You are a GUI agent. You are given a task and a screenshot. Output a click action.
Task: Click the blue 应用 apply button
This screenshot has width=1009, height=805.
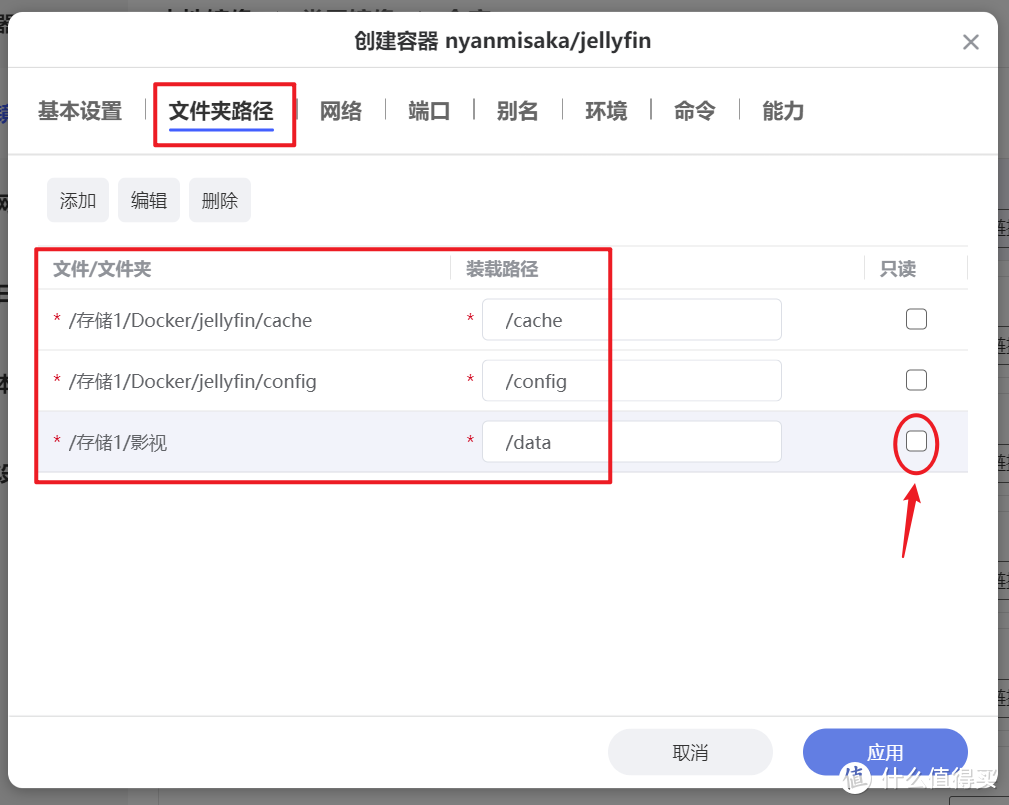[885, 751]
